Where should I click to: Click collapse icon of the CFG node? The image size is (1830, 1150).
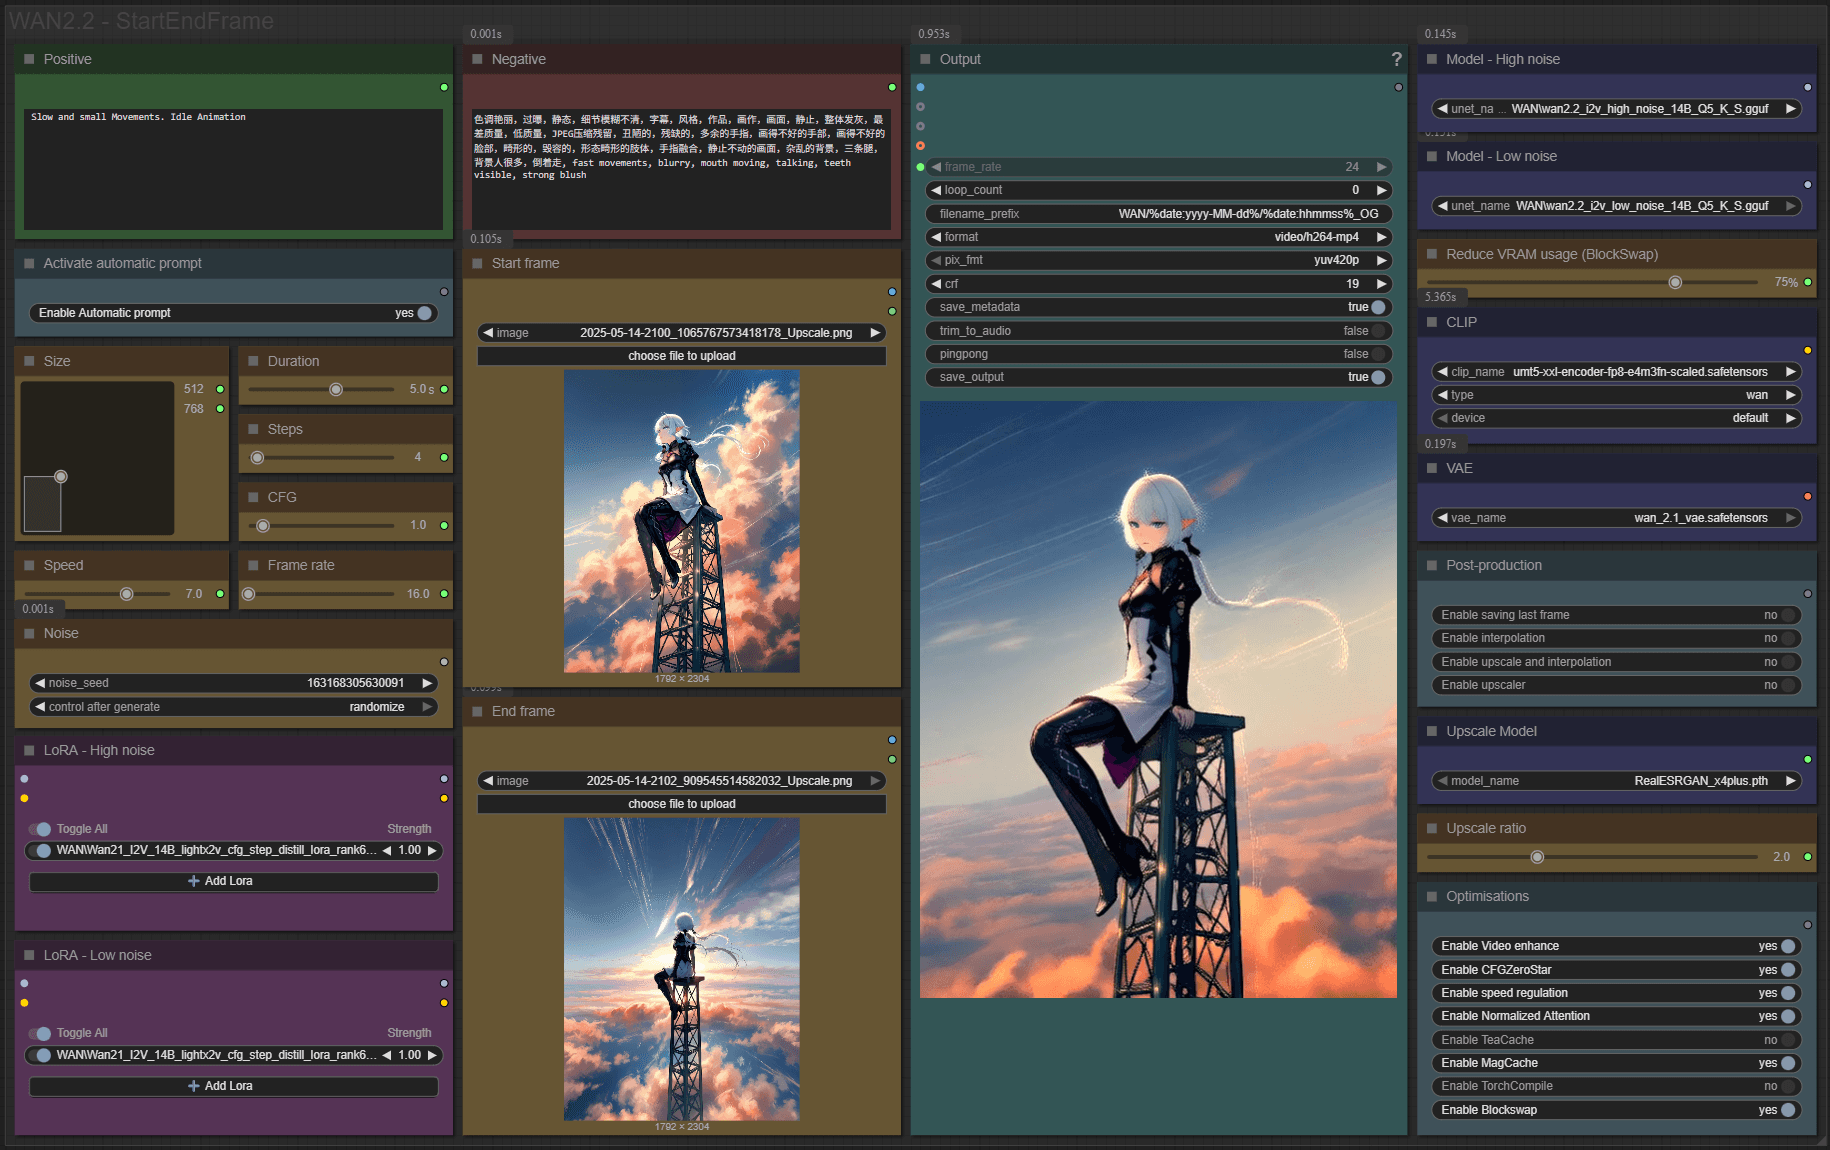253,497
